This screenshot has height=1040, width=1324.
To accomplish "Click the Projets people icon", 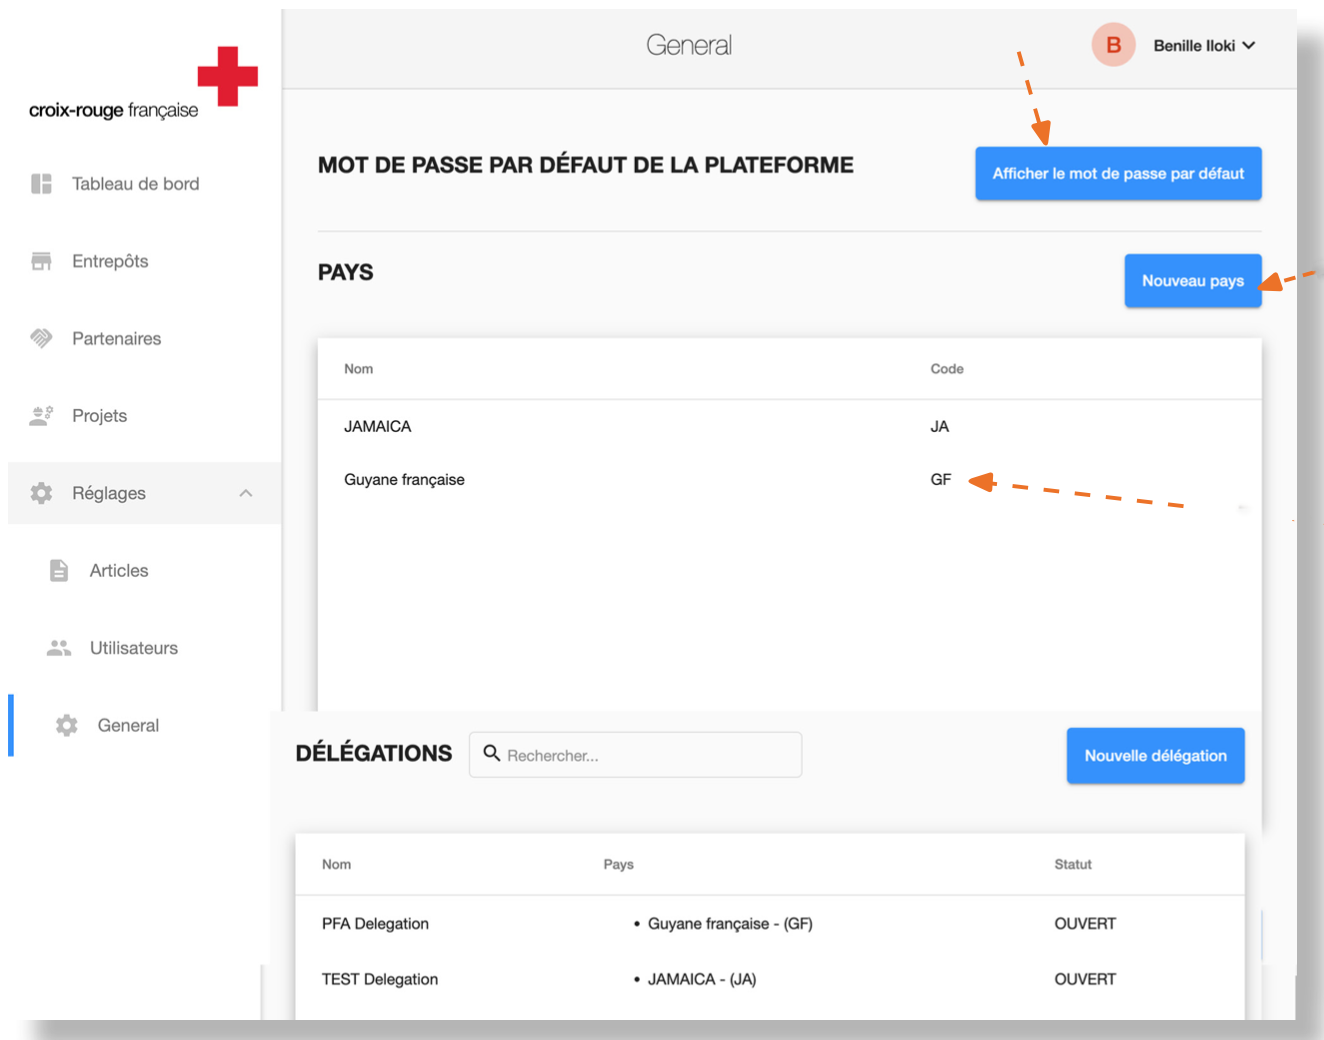I will coord(41,416).
